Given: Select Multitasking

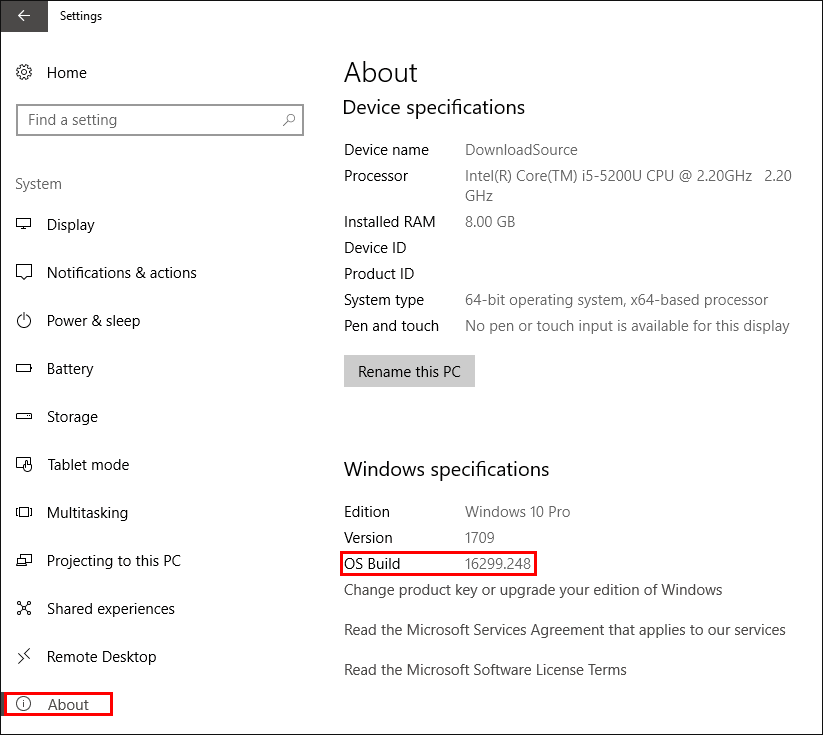Looking at the screenshot, I should tap(88, 513).
